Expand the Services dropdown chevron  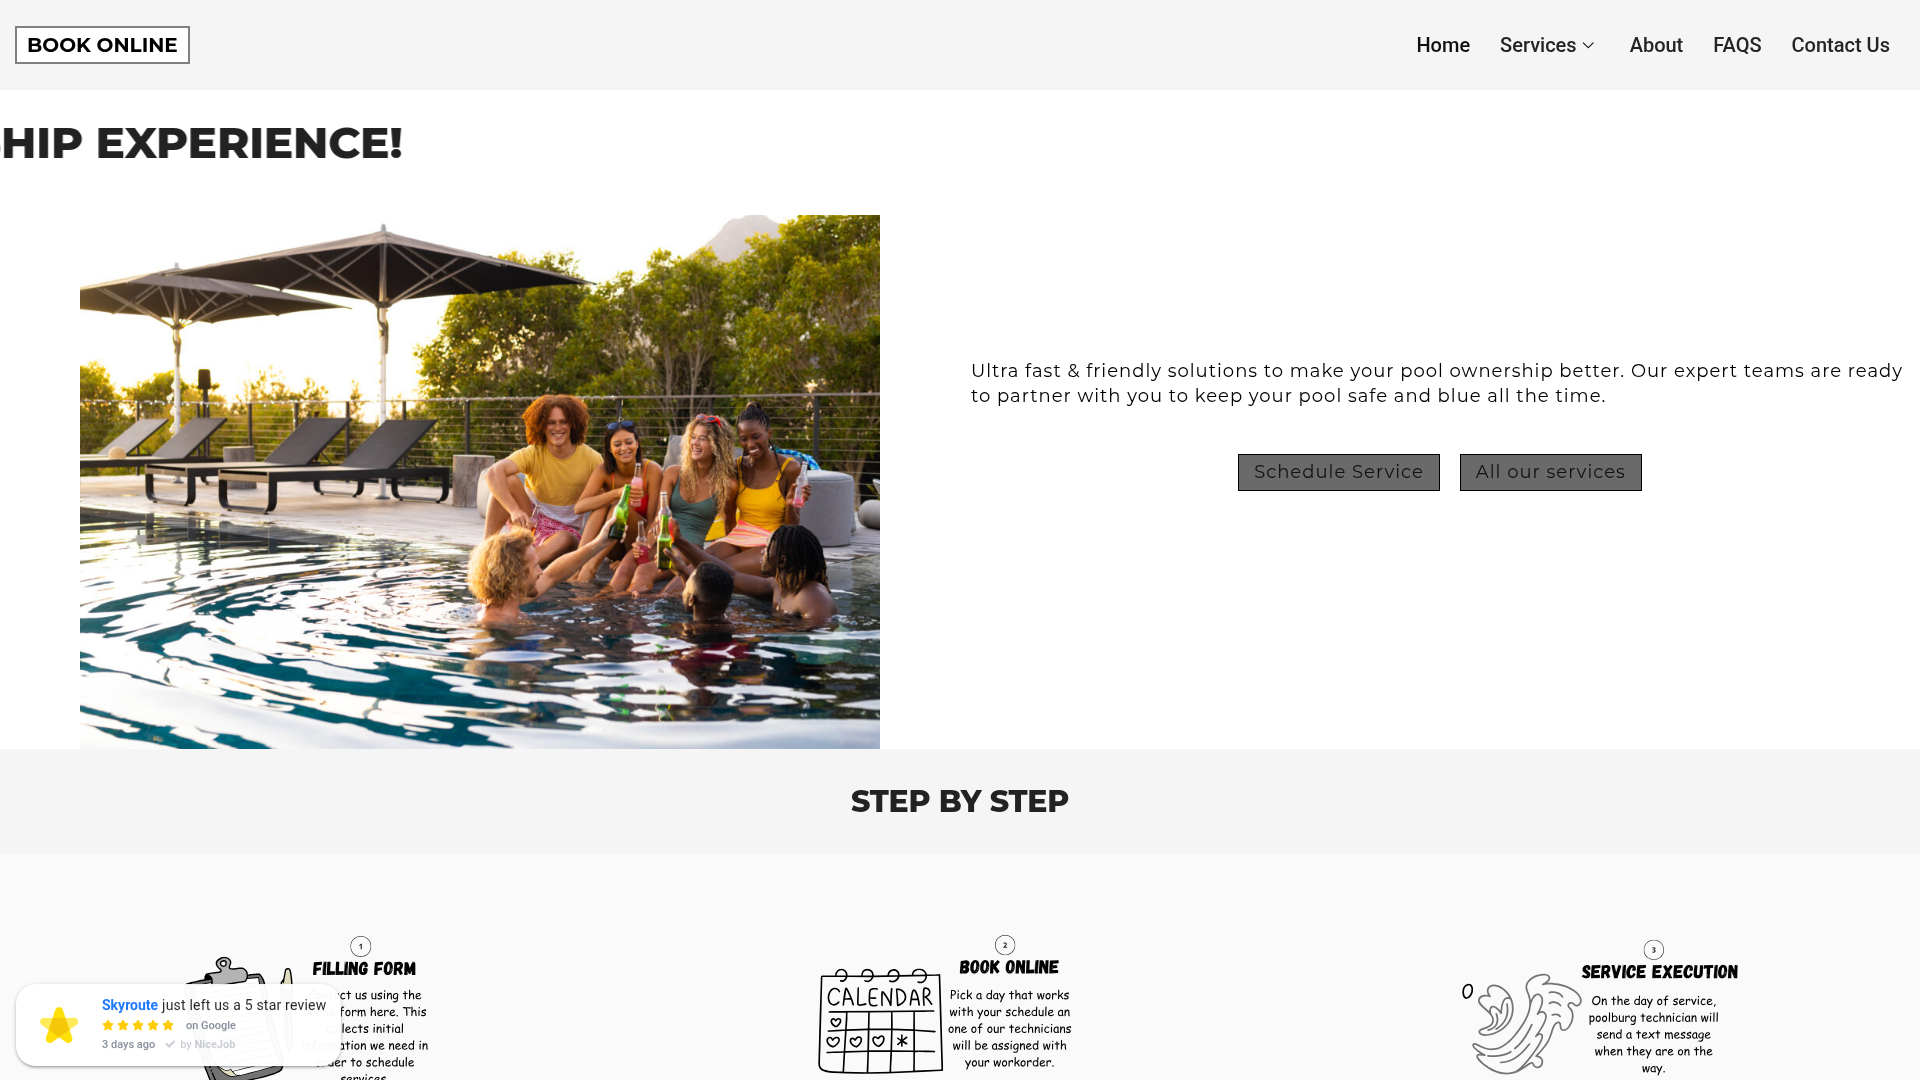click(1588, 45)
